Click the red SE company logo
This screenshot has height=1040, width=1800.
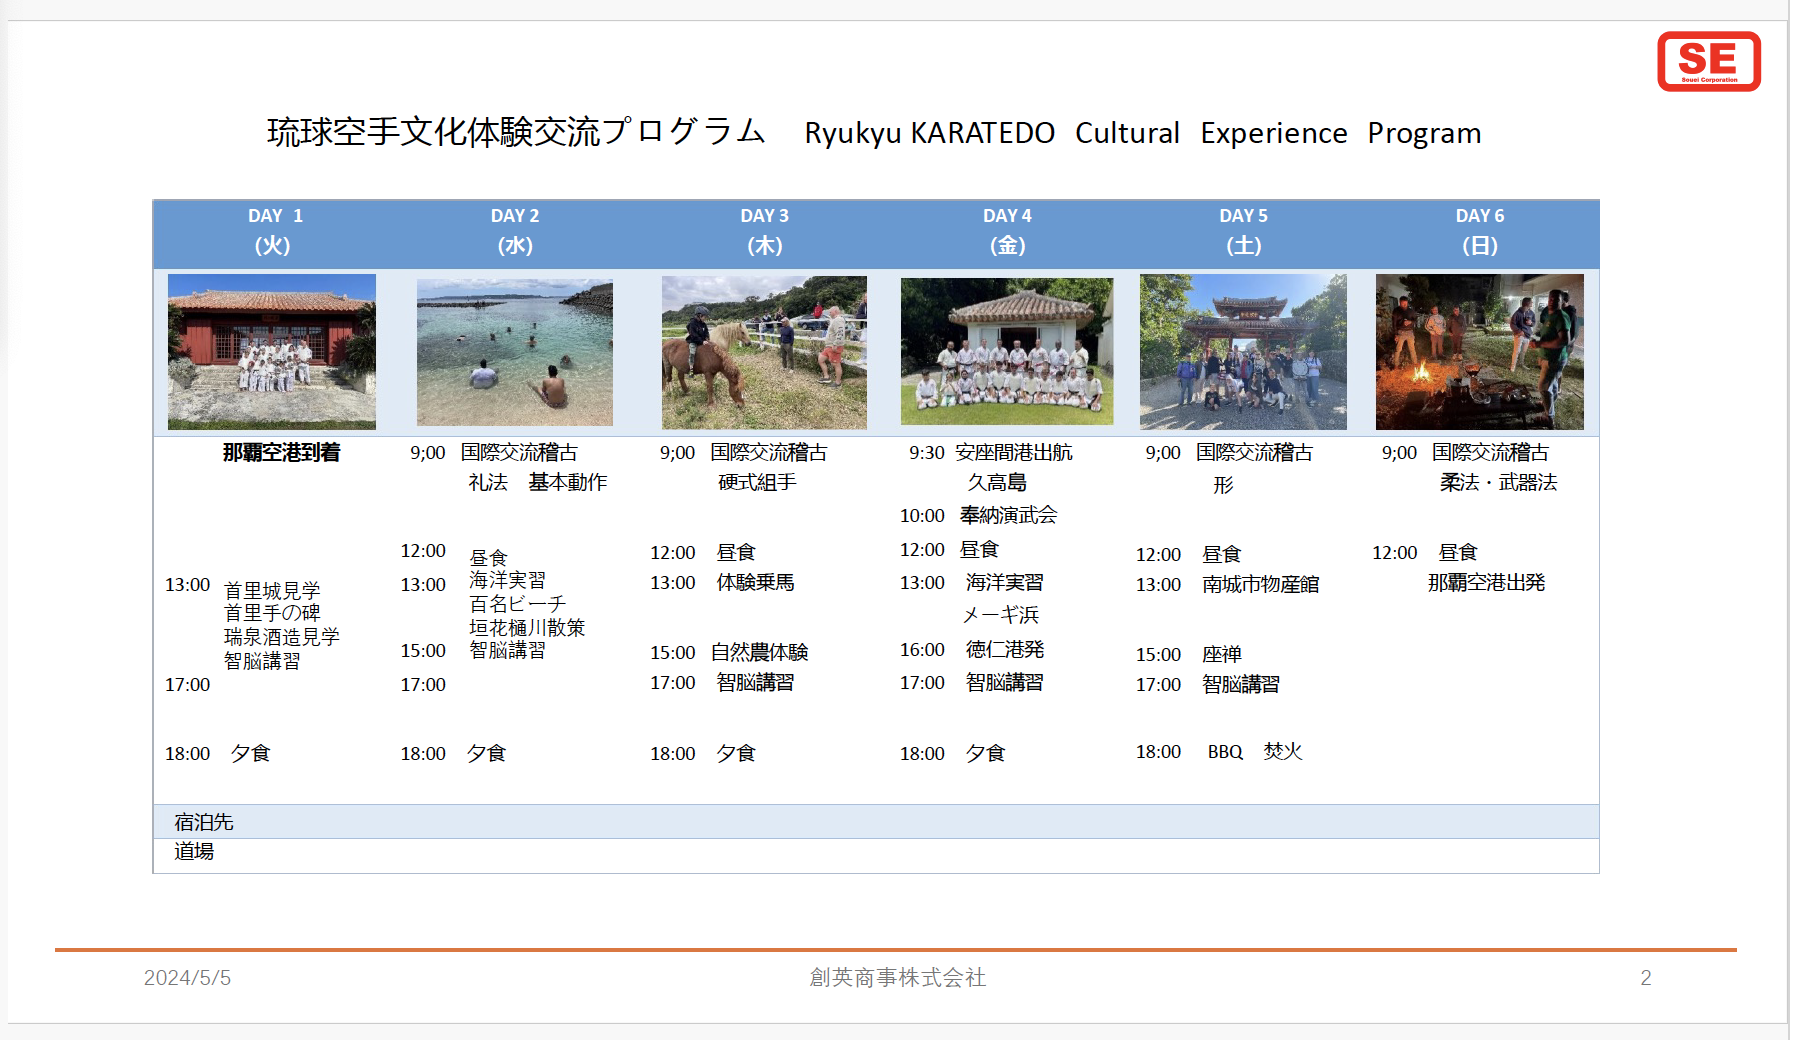click(x=1708, y=62)
